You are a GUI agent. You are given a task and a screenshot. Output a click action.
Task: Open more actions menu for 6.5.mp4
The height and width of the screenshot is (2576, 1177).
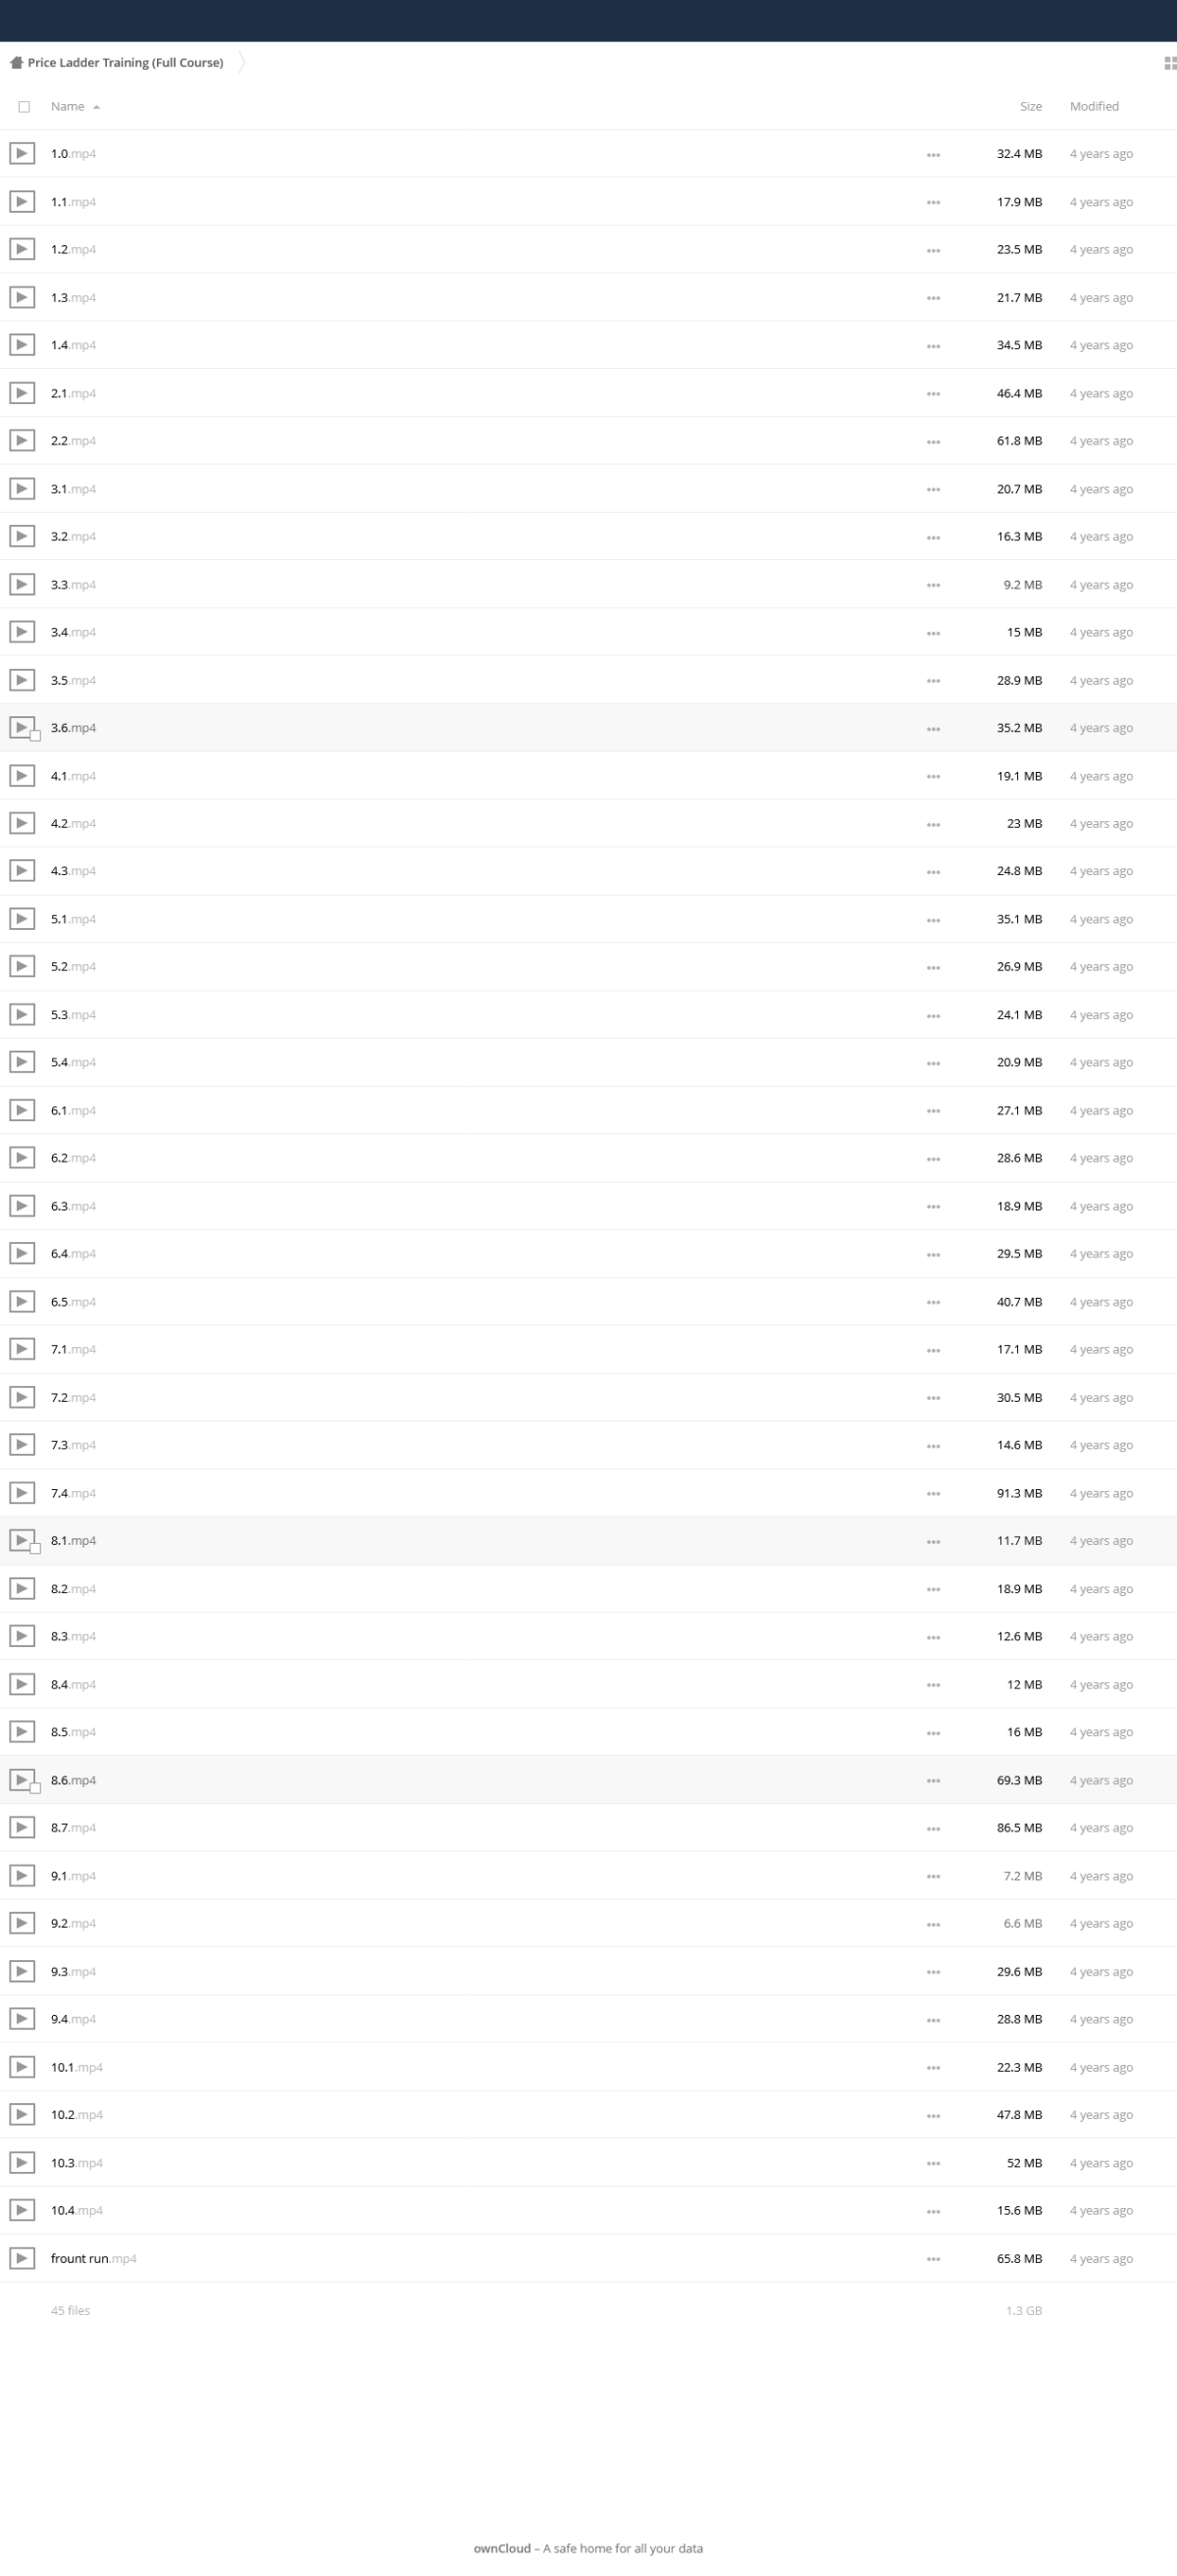pyautogui.click(x=933, y=1302)
